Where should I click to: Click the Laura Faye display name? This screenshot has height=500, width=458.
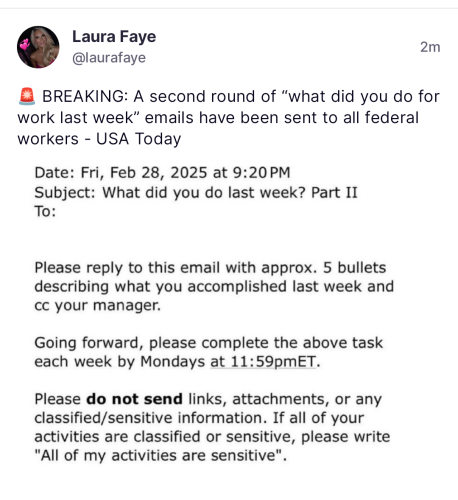click(x=114, y=37)
